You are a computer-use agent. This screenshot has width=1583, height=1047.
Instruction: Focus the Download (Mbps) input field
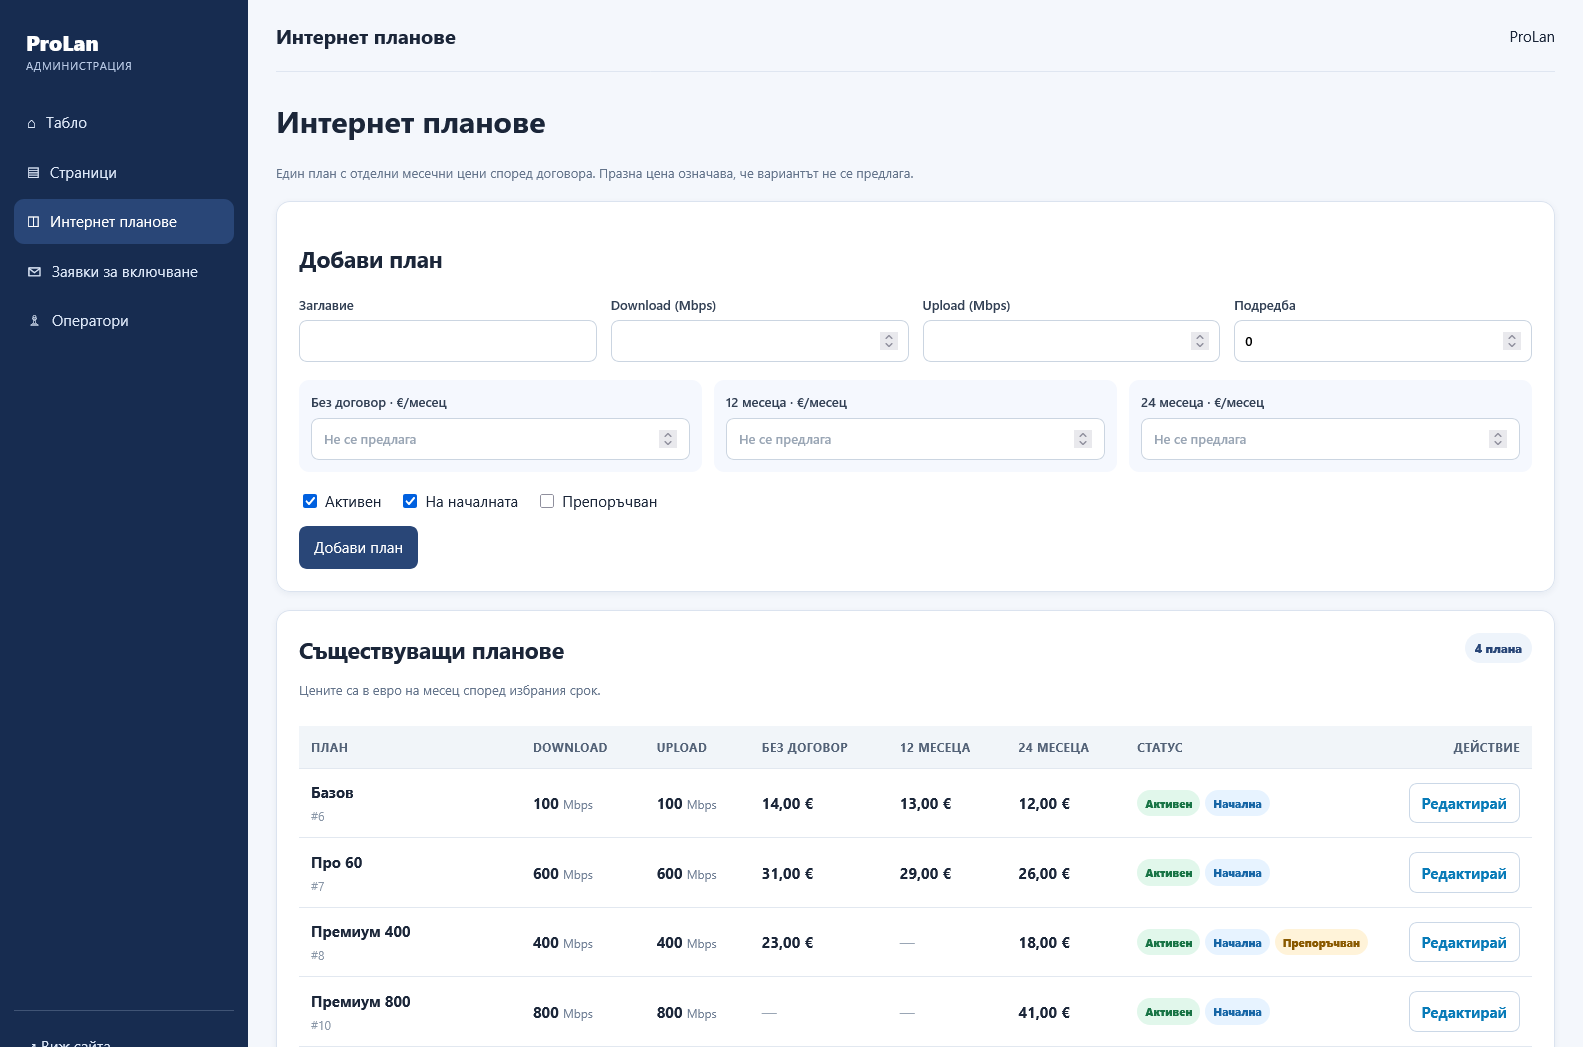pos(760,341)
